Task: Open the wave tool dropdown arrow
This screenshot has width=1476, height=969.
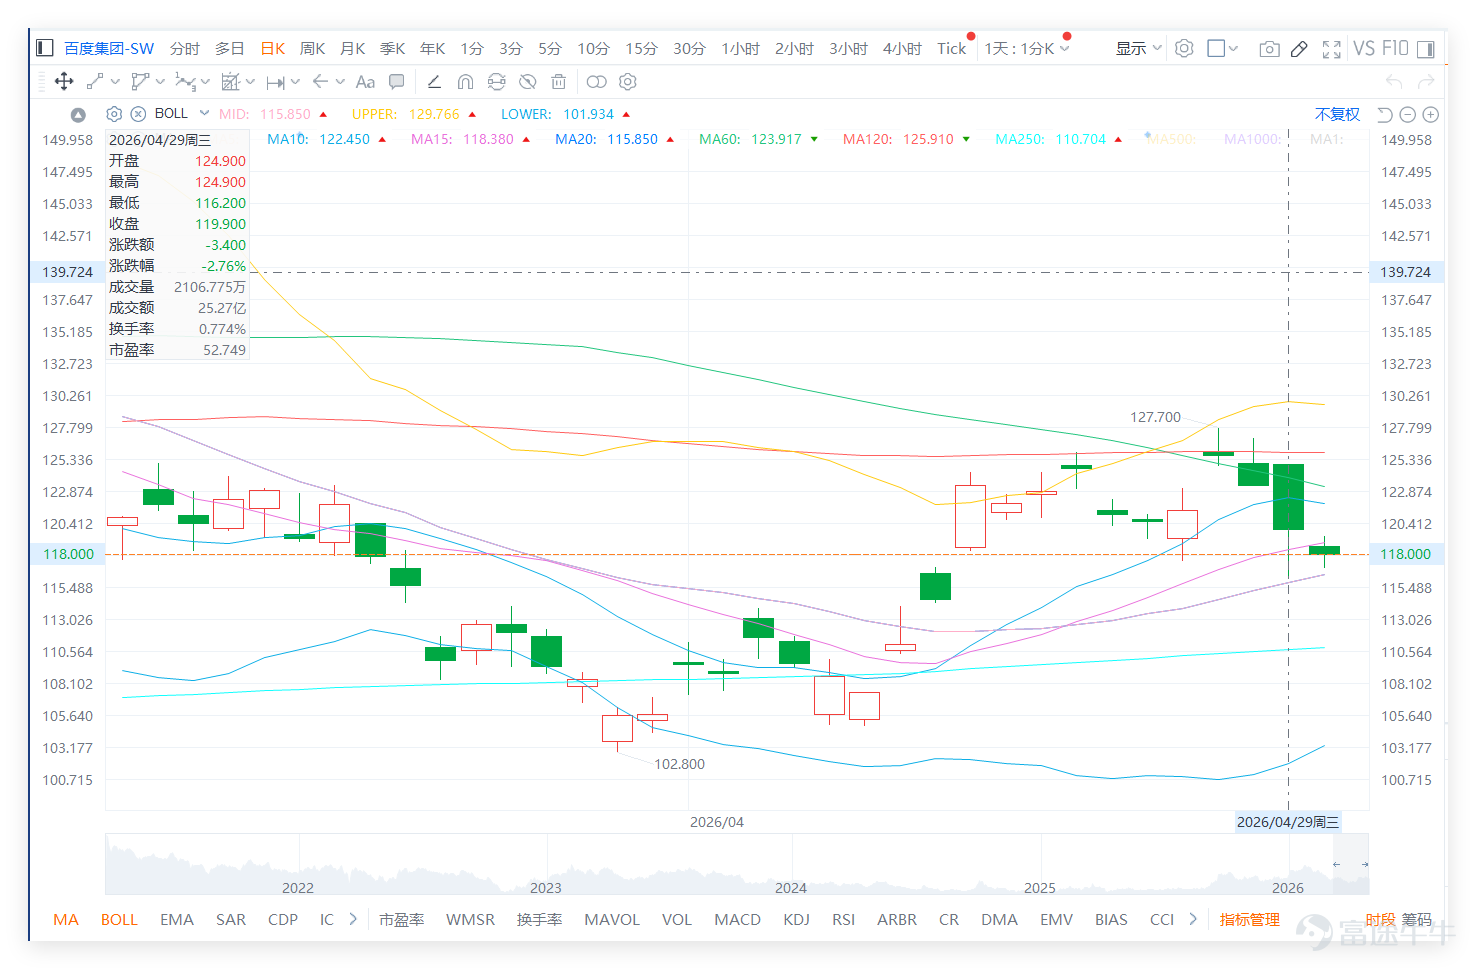Action: tap(205, 82)
